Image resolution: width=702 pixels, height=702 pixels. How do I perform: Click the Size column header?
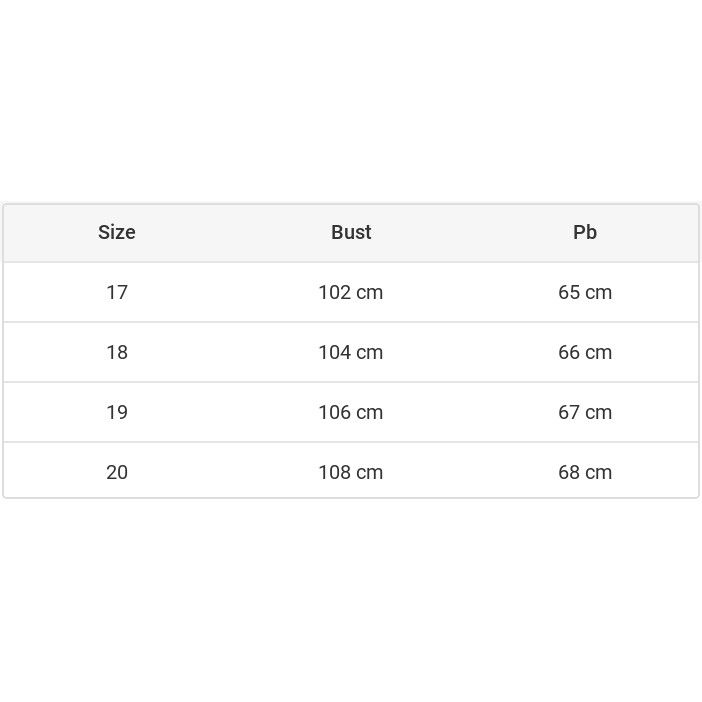(x=117, y=232)
